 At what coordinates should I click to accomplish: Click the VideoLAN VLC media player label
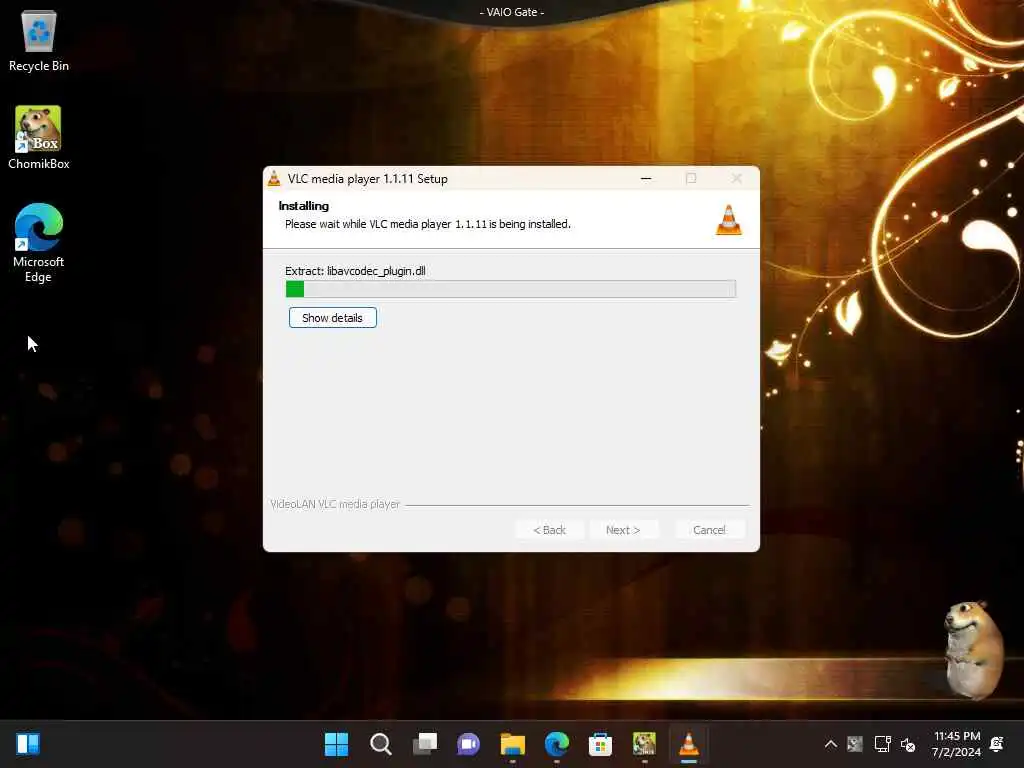pos(335,504)
